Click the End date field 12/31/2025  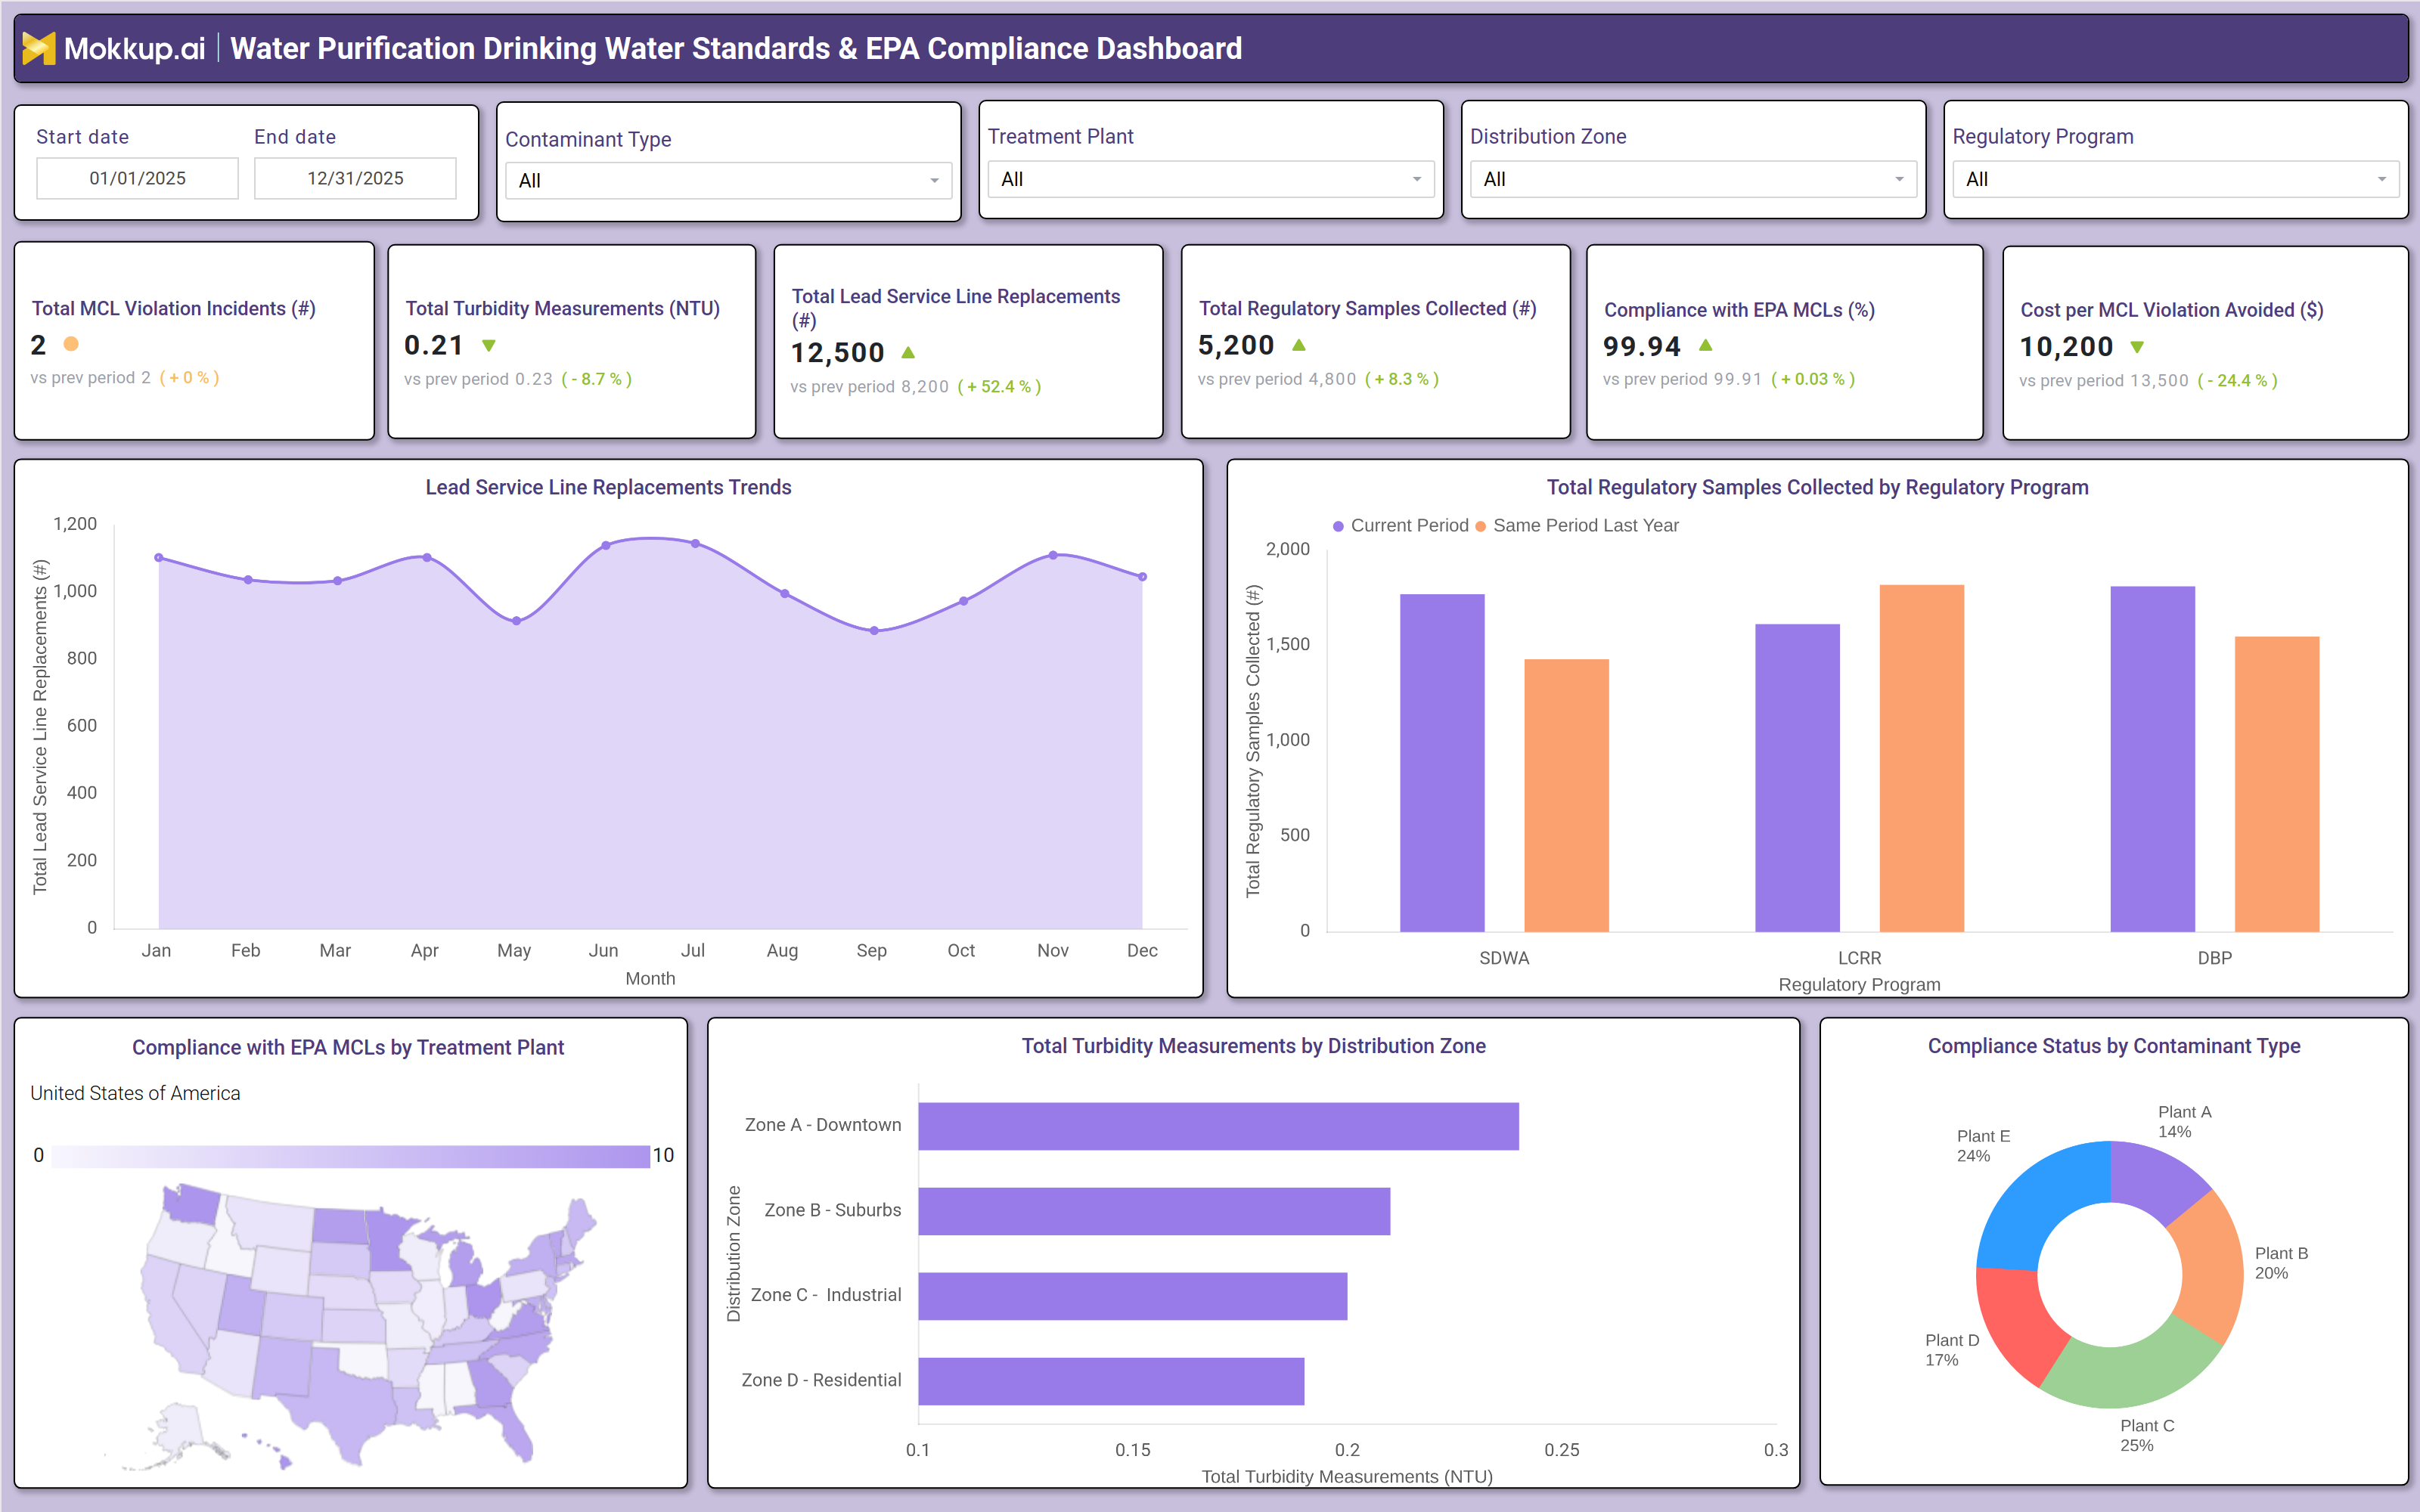pos(355,178)
